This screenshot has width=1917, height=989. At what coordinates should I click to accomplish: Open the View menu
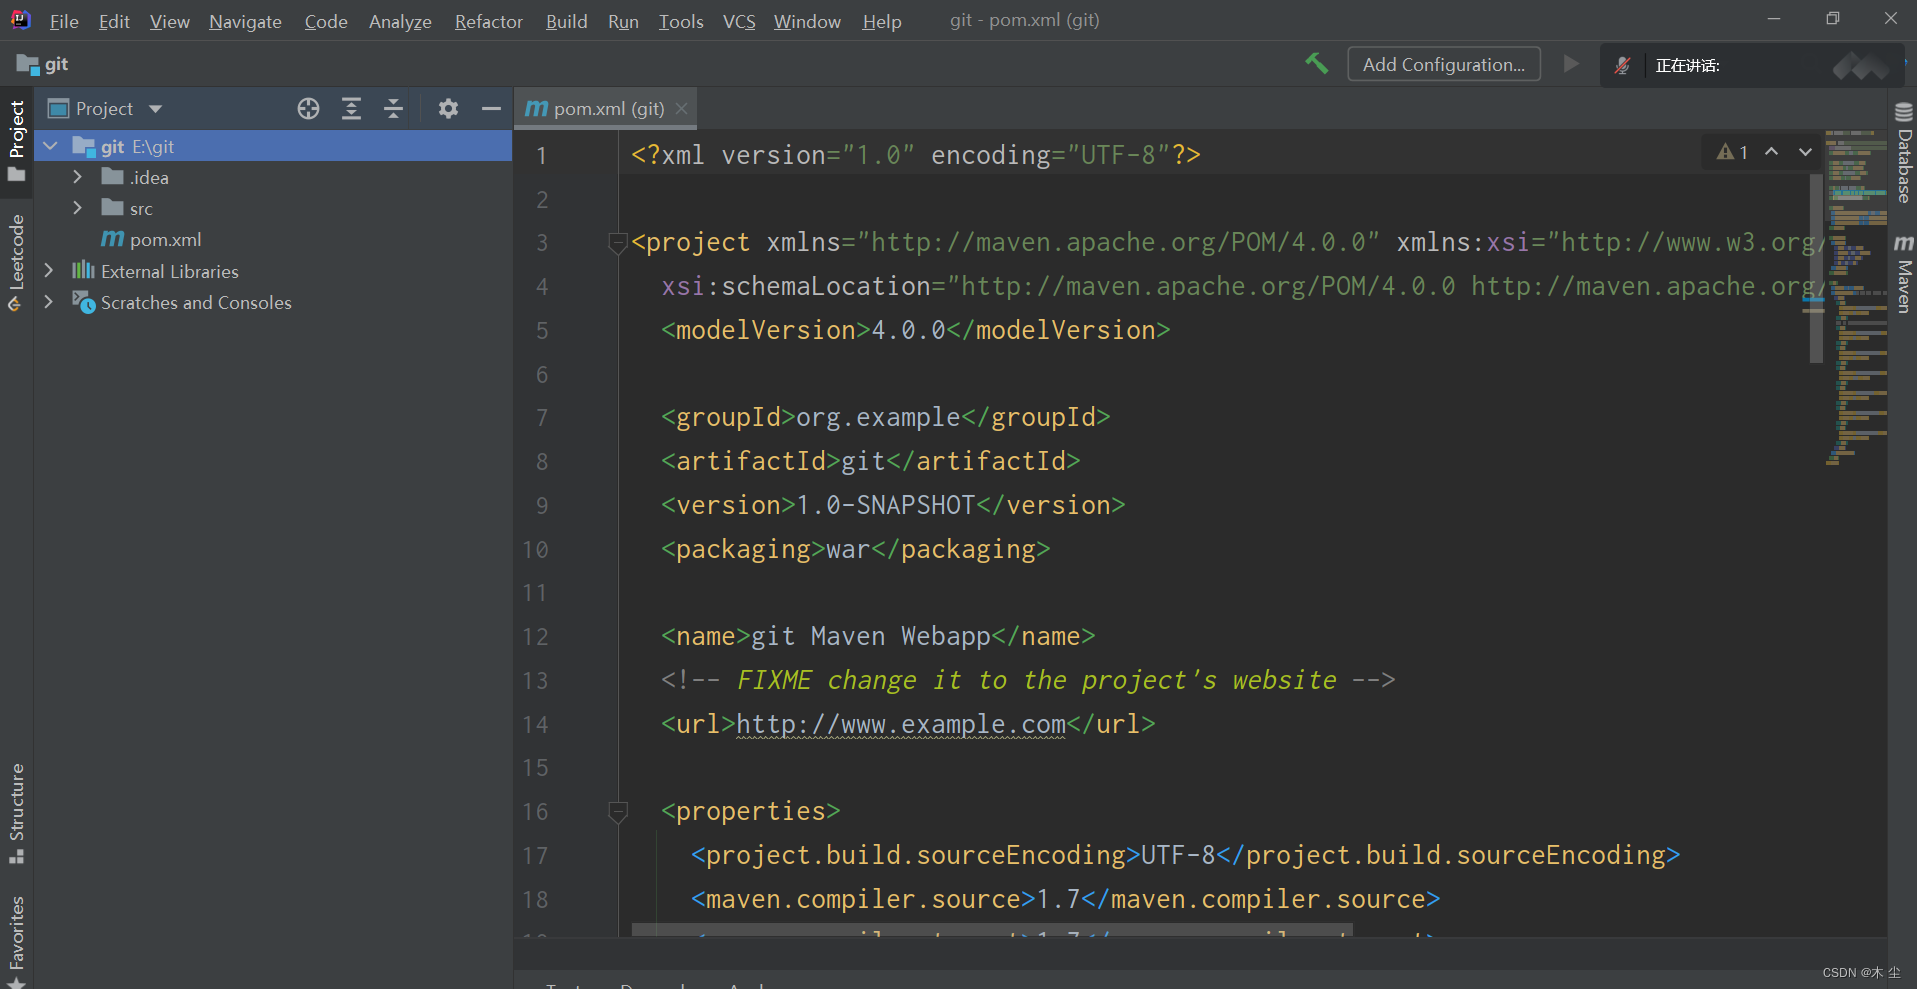(169, 21)
